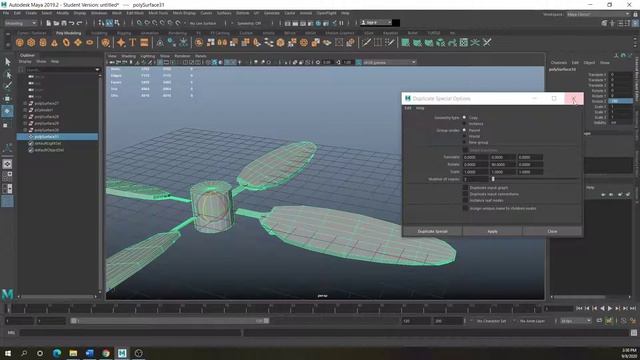Choose the Paint Selection brush tool
The image size is (640, 360).
click(7, 86)
